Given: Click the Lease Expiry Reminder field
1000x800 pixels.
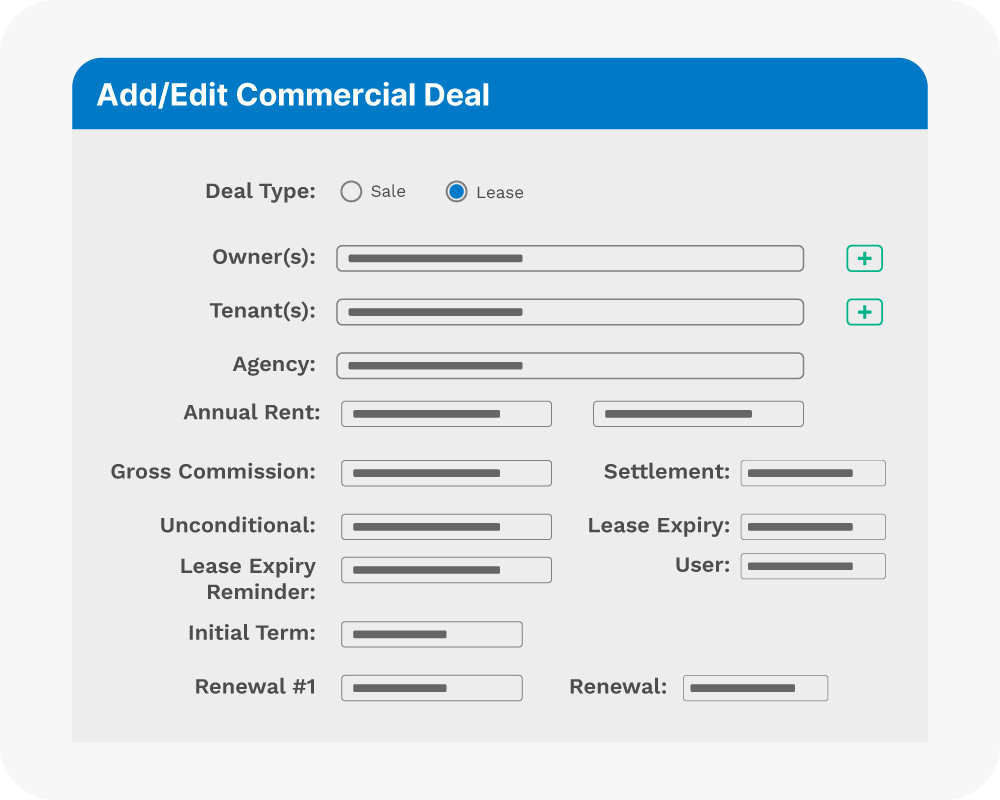Looking at the screenshot, I should pos(446,570).
